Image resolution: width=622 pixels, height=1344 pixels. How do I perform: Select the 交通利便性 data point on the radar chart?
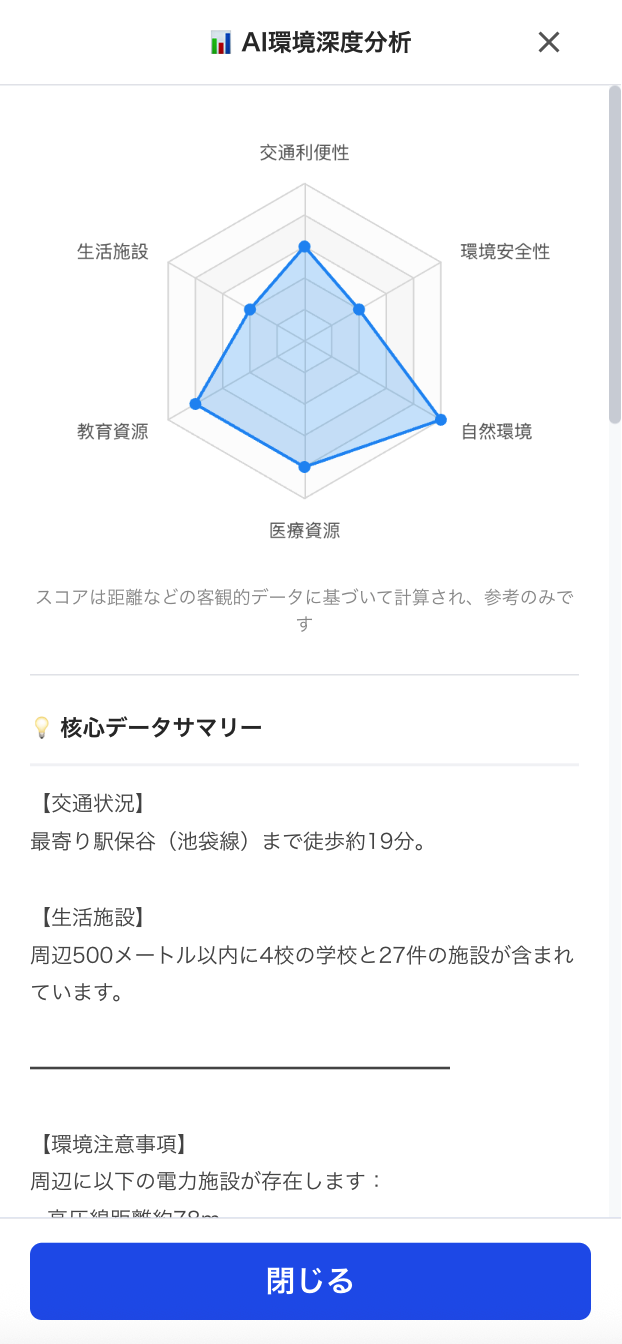(303, 243)
